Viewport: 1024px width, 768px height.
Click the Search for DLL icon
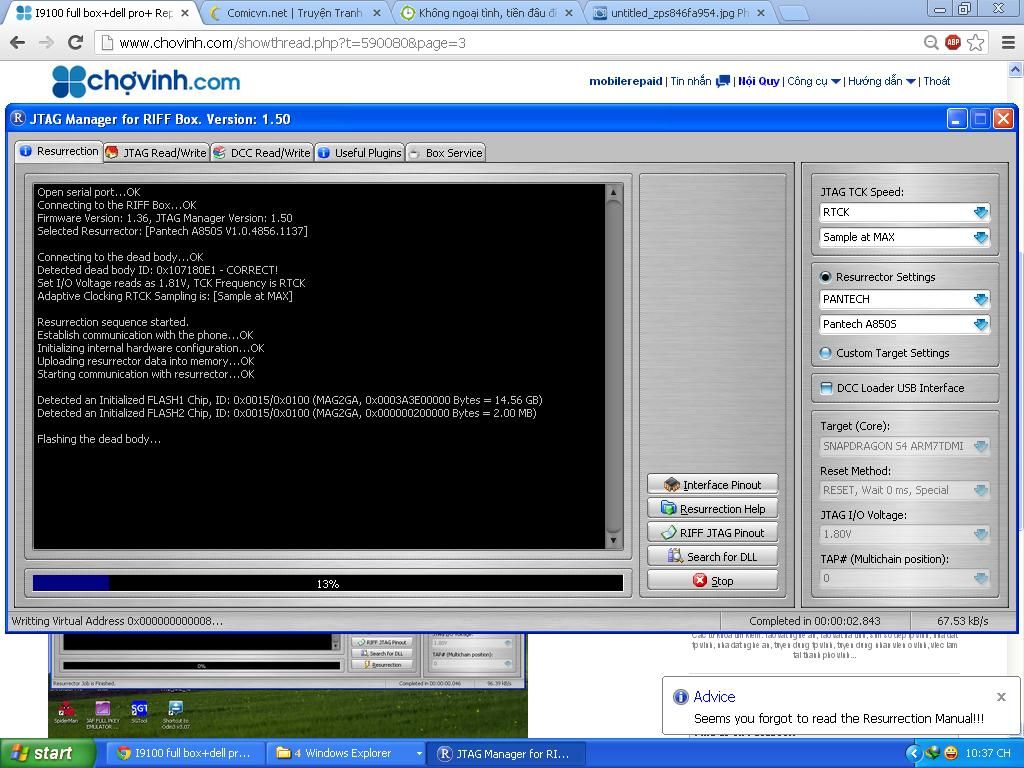click(675, 556)
